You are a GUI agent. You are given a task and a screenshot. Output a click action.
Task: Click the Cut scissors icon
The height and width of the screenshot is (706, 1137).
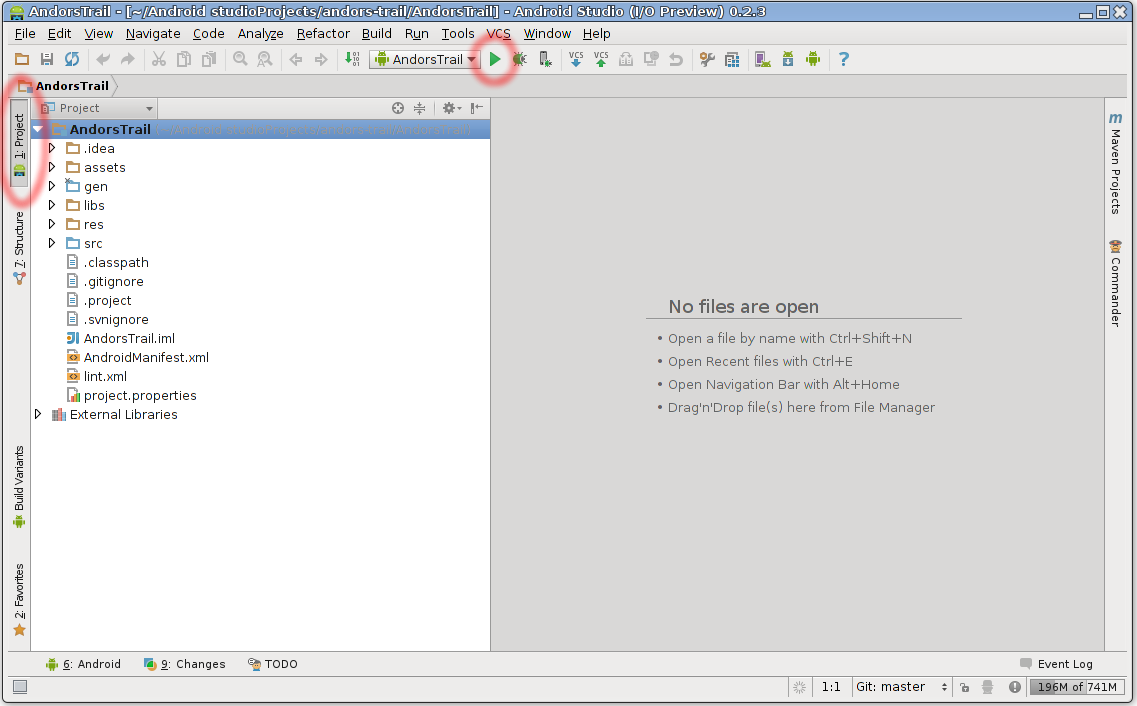(x=159, y=59)
